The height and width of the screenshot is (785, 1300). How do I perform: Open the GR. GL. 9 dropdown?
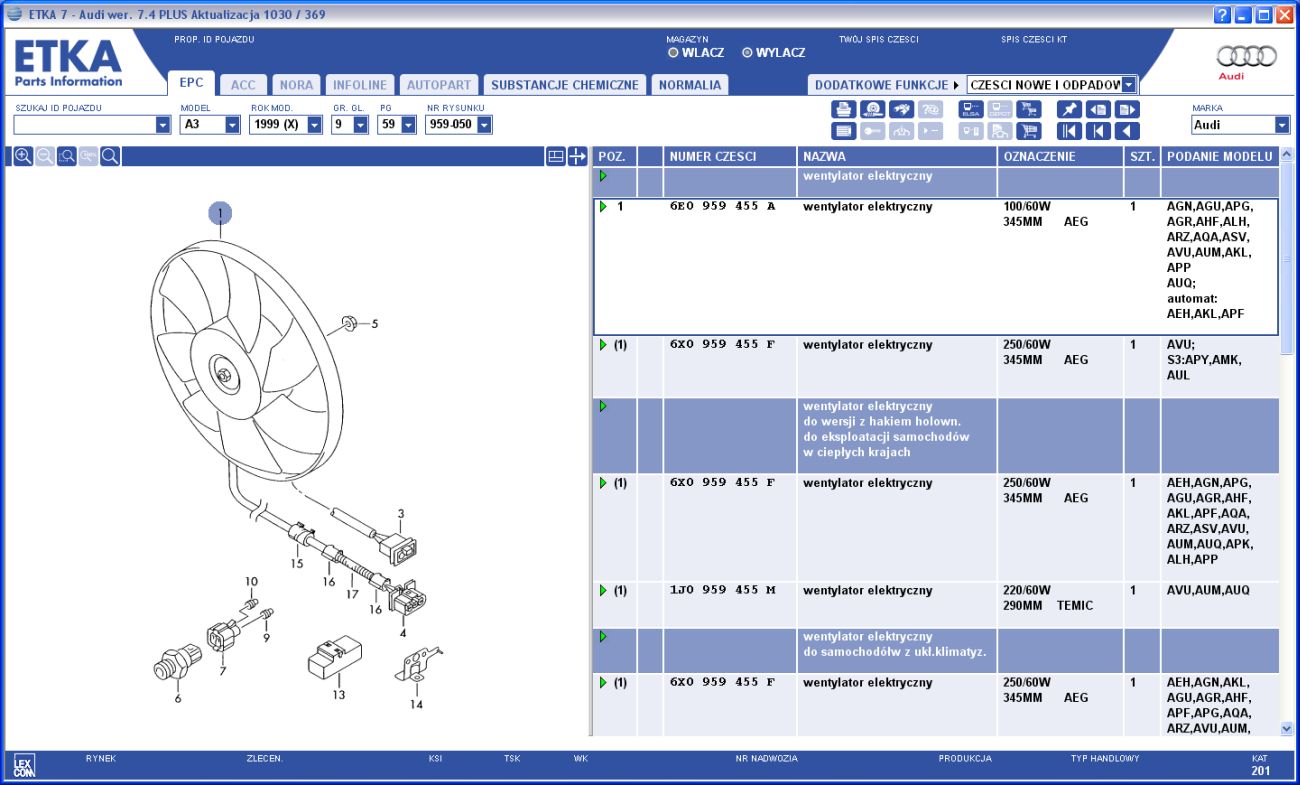[x=361, y=125]
